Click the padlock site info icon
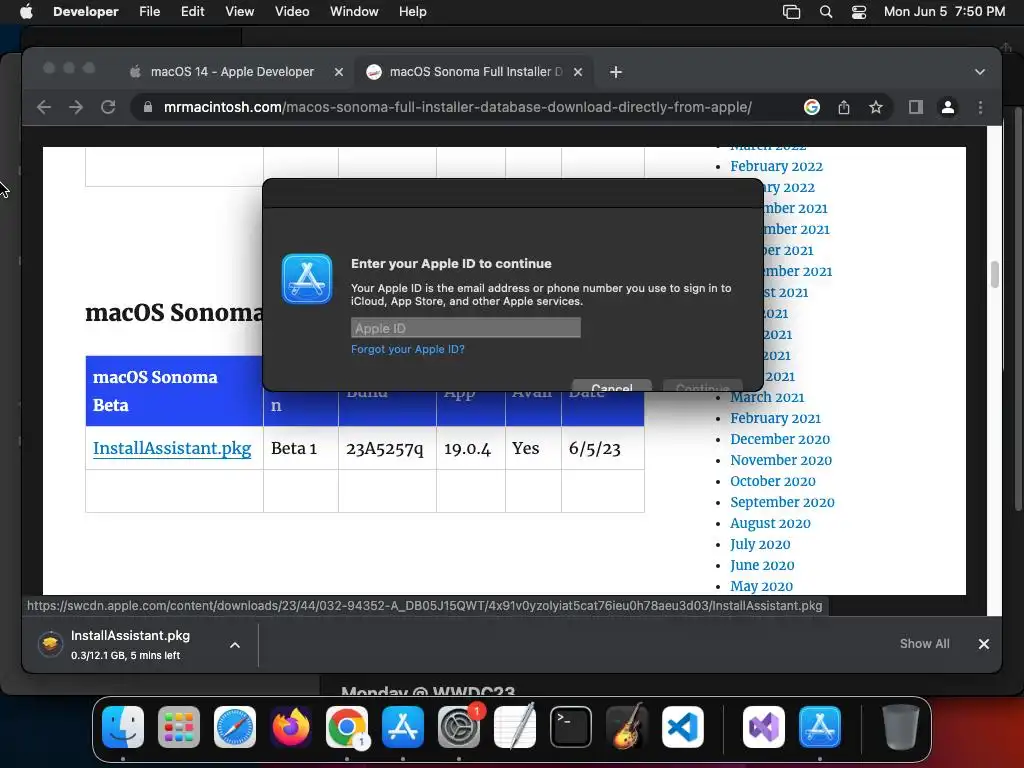 pyautogui.click(x=148, y=107)
